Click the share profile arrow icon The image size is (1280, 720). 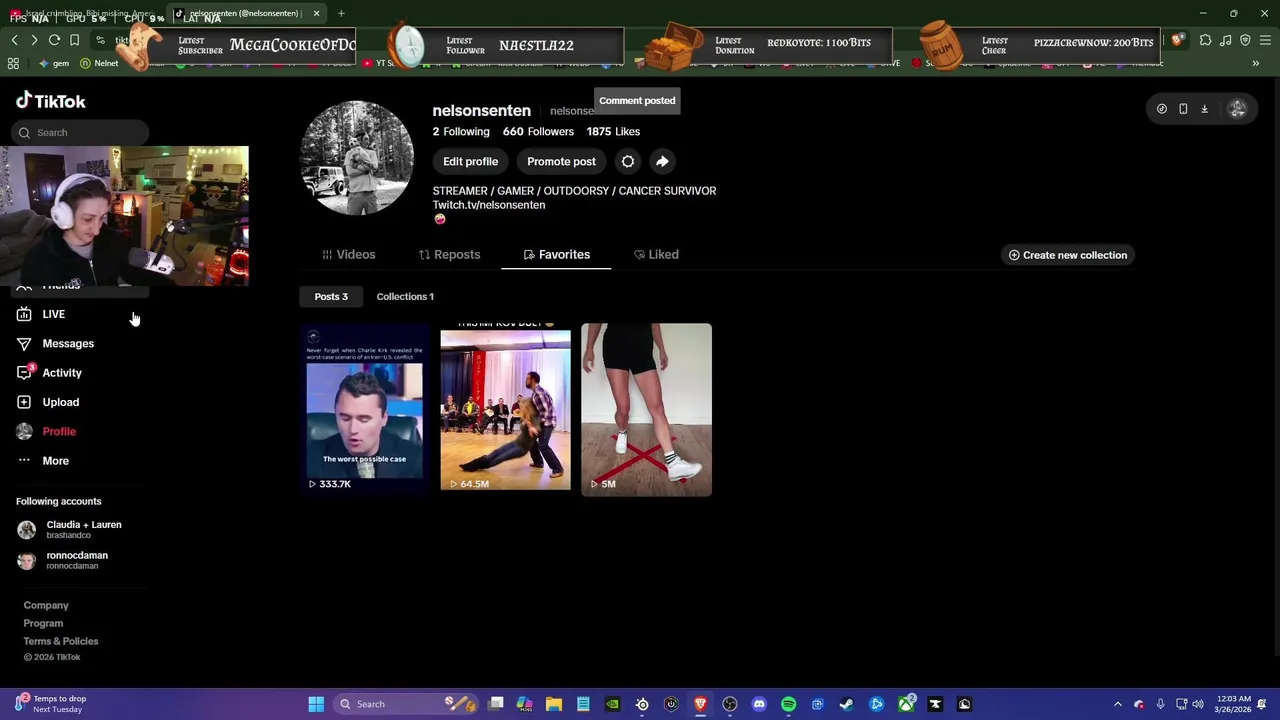(662, 161)
